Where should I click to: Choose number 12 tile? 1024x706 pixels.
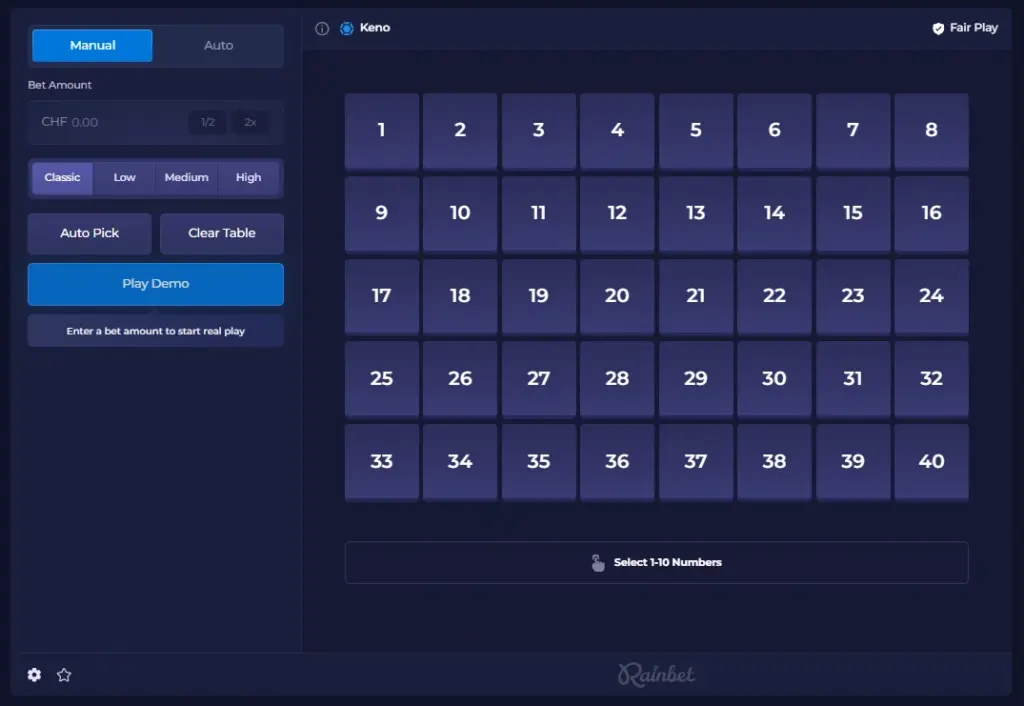click(617, 214)
